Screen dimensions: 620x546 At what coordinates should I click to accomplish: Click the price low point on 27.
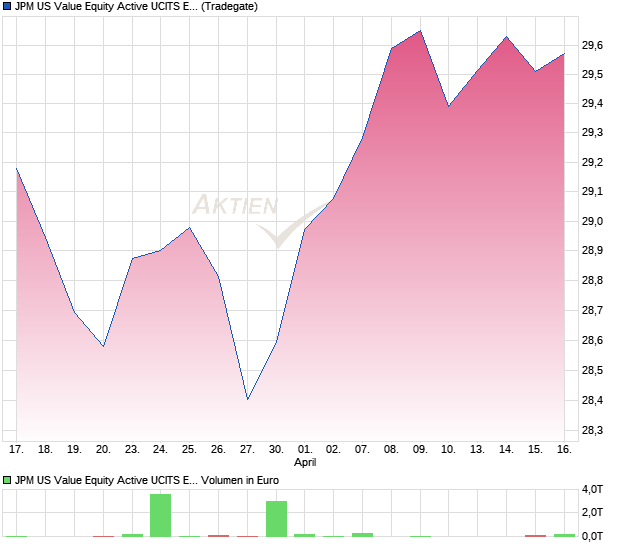tap(248, 399)
